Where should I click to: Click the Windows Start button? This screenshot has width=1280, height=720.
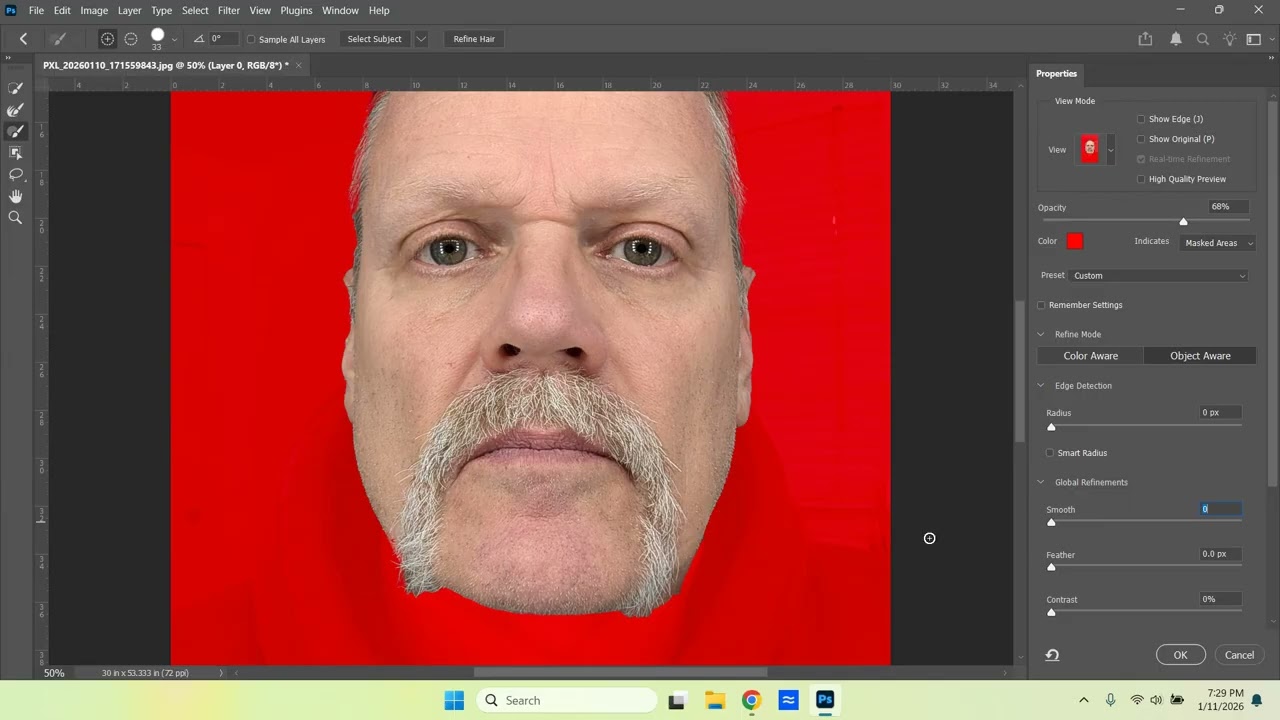point(454,700)
